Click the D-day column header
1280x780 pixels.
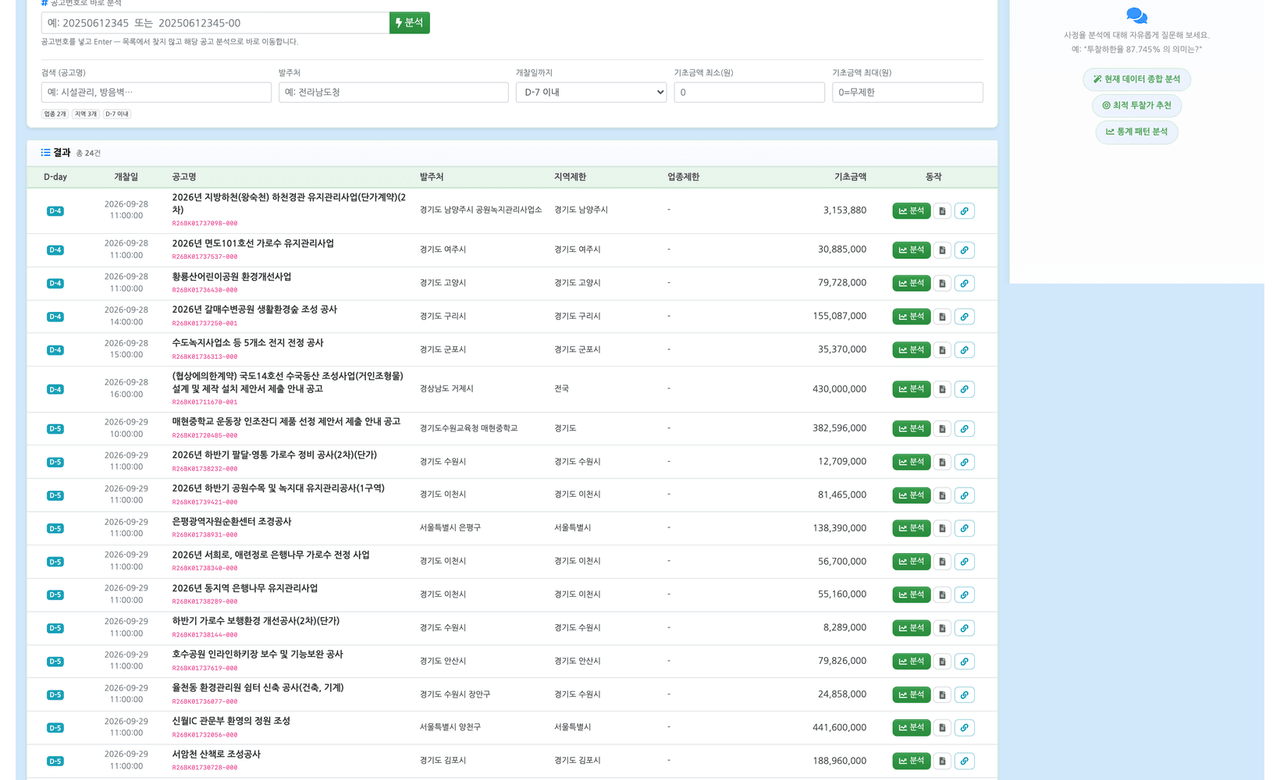click(x=55, y=177)
